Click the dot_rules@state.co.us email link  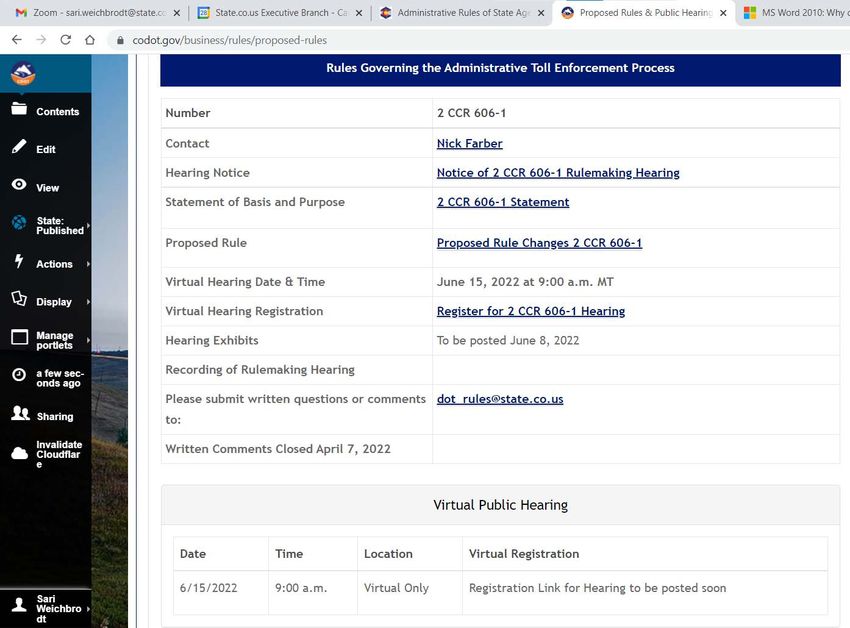pyautogui.click(x=500, y=399)
